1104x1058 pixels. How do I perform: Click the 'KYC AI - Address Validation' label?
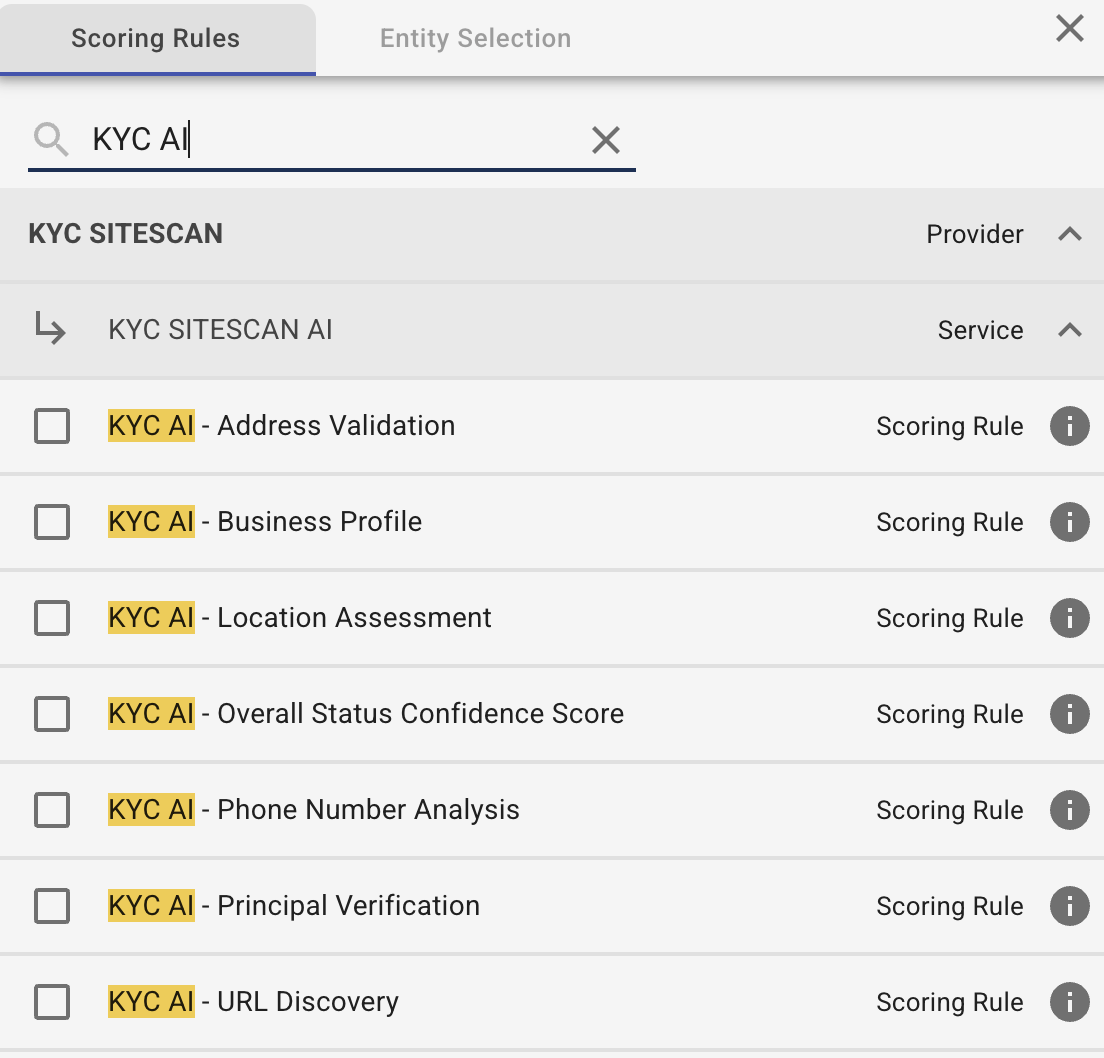pyautogui.click(x=282, y=426)
